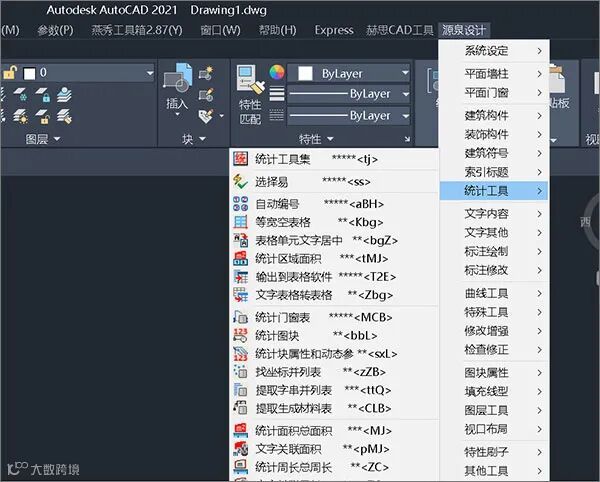Open the 赫思CAD工具 menu
Screen dimensions: 600x482
coord(399,30)
